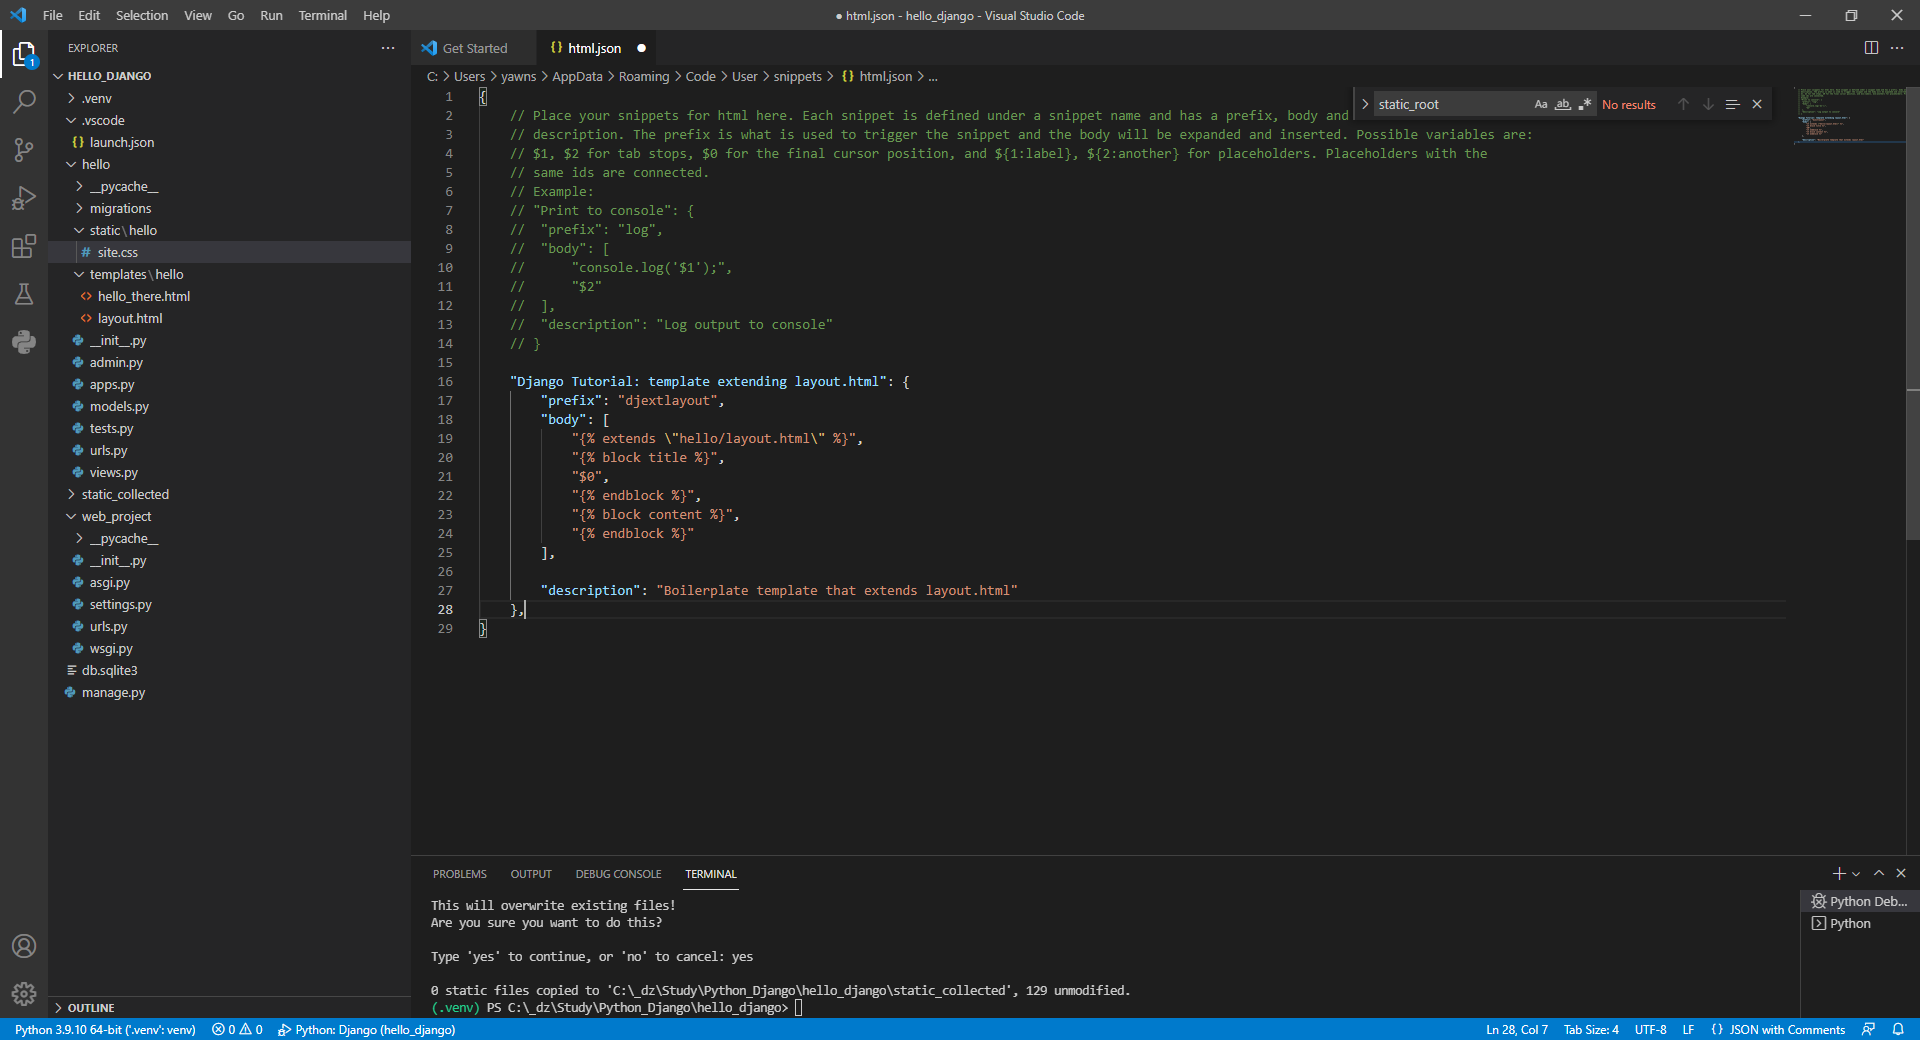1920x1040 pixels.
Task: Open the terminal launch profile dropdown
Action: point(1857,873)
